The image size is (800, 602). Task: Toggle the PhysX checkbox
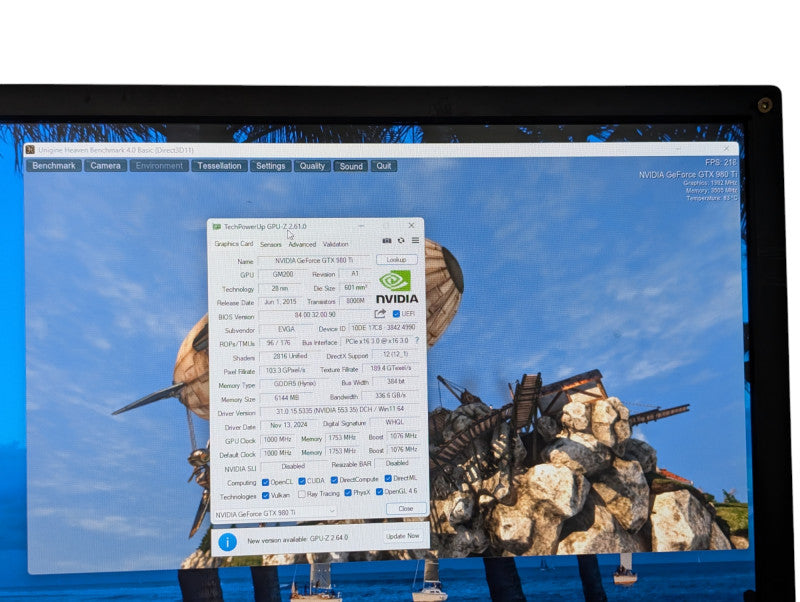point(348,493)
